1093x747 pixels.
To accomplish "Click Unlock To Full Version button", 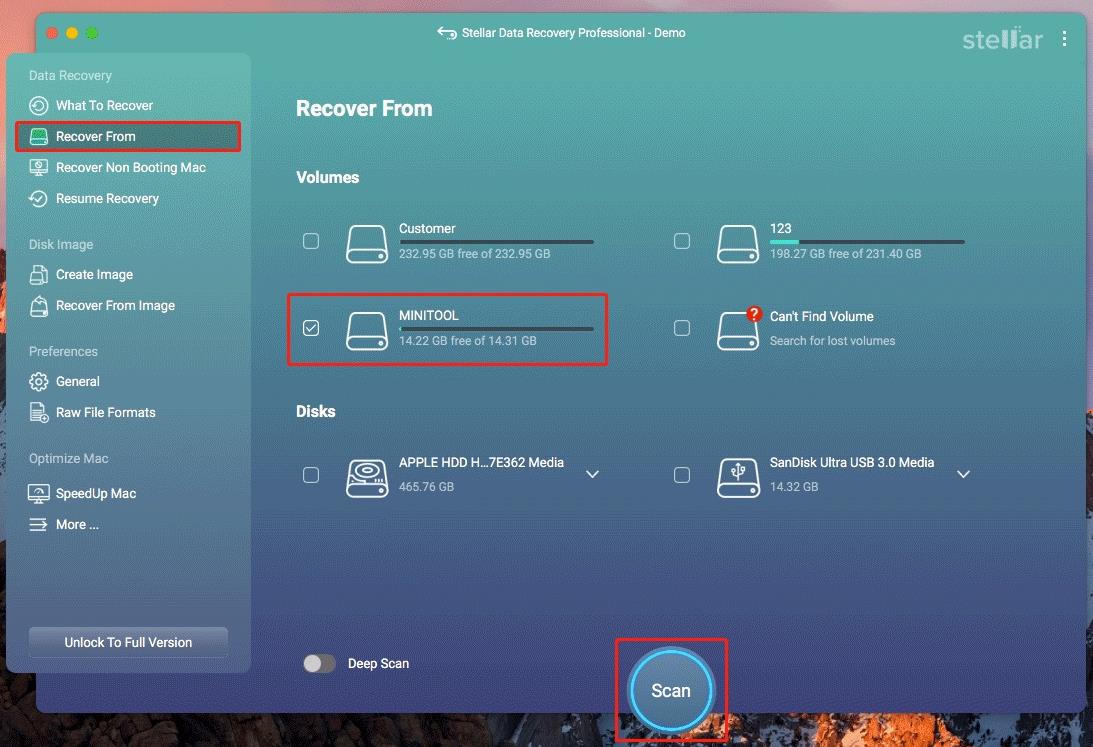I will pyautogui.click(x=128, y=642).
